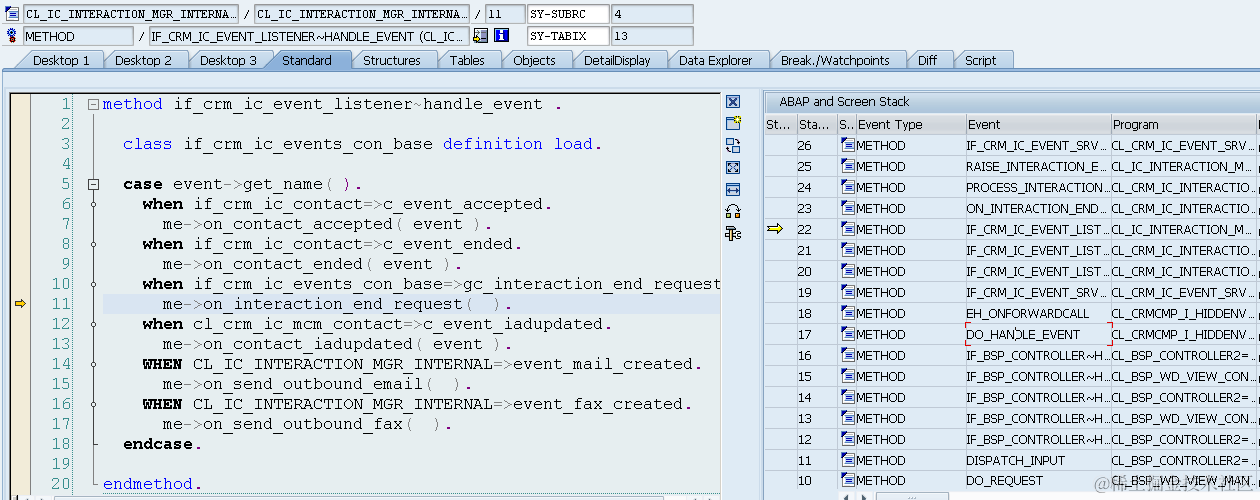Open the Diff tab
This screenshot has height=500, width=1260.
[x=928, y=60]
